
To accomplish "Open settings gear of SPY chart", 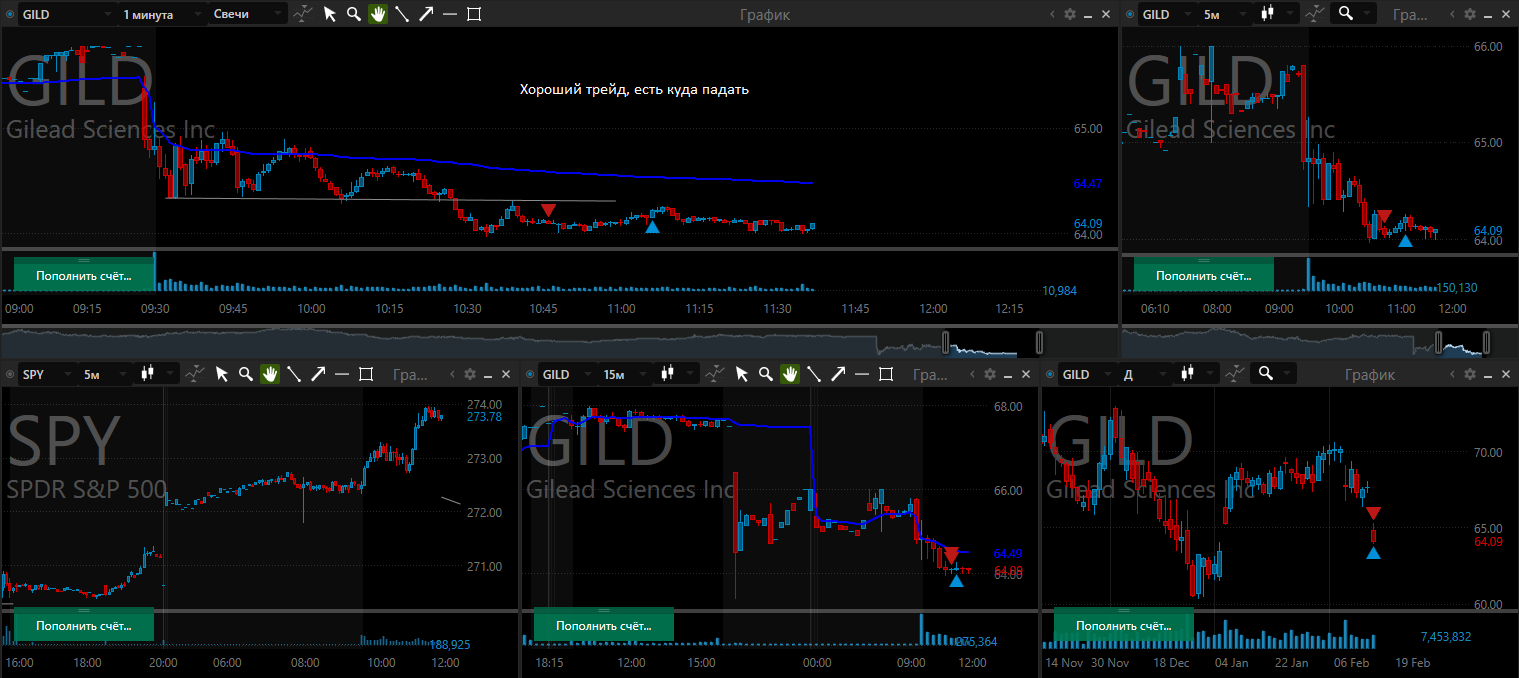I will (470, 374).
